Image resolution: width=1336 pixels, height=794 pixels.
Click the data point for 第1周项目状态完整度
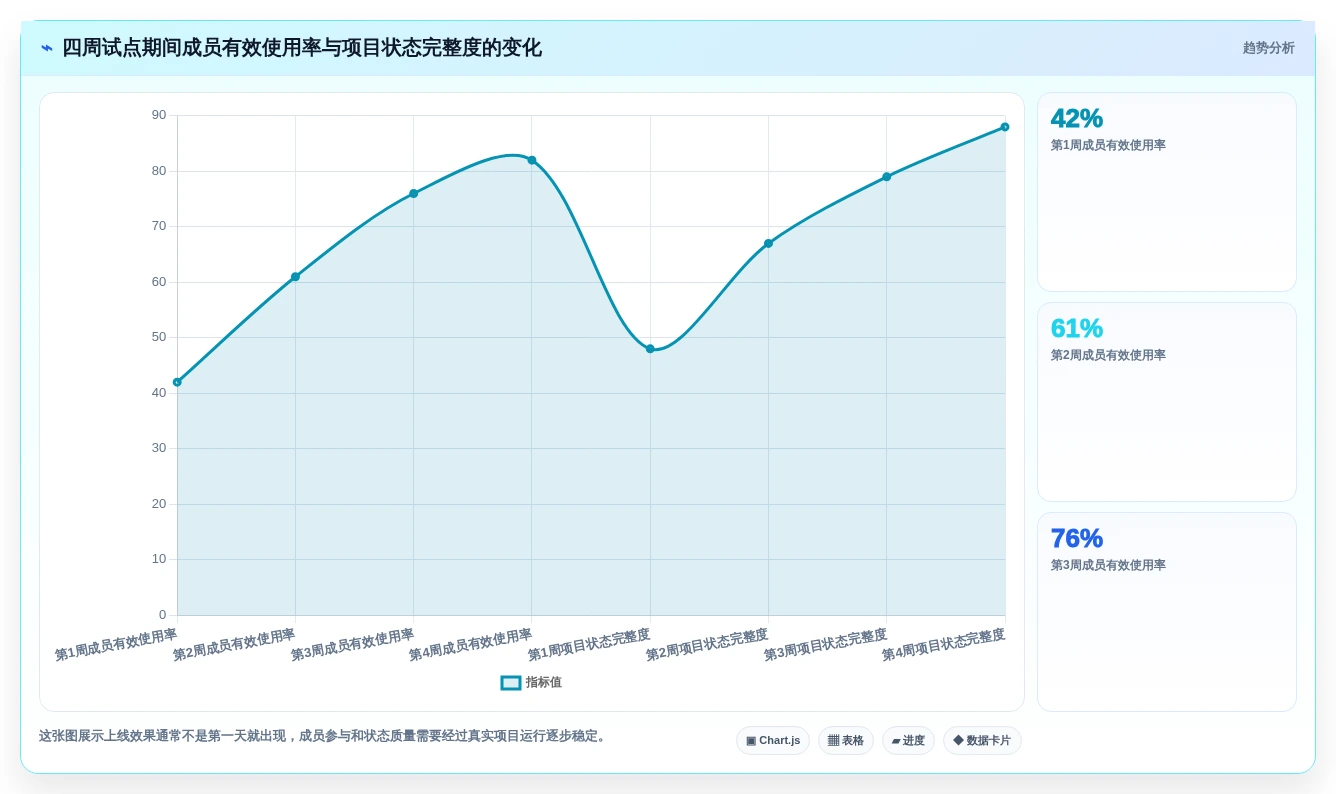pos(650,349)
